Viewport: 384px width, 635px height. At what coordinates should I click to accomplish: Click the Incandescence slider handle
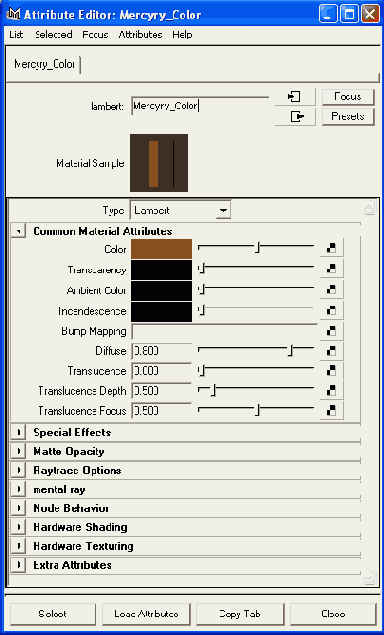[x=202, y=310]
